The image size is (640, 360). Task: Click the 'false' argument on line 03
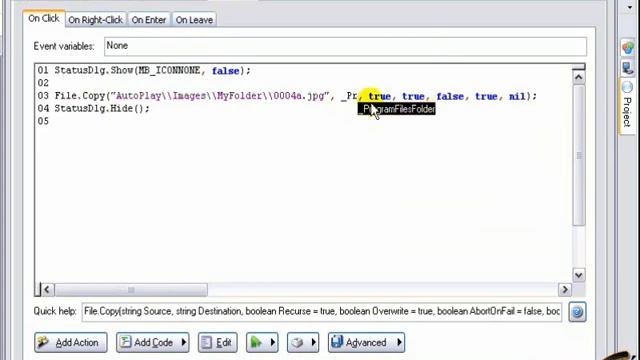450,96
